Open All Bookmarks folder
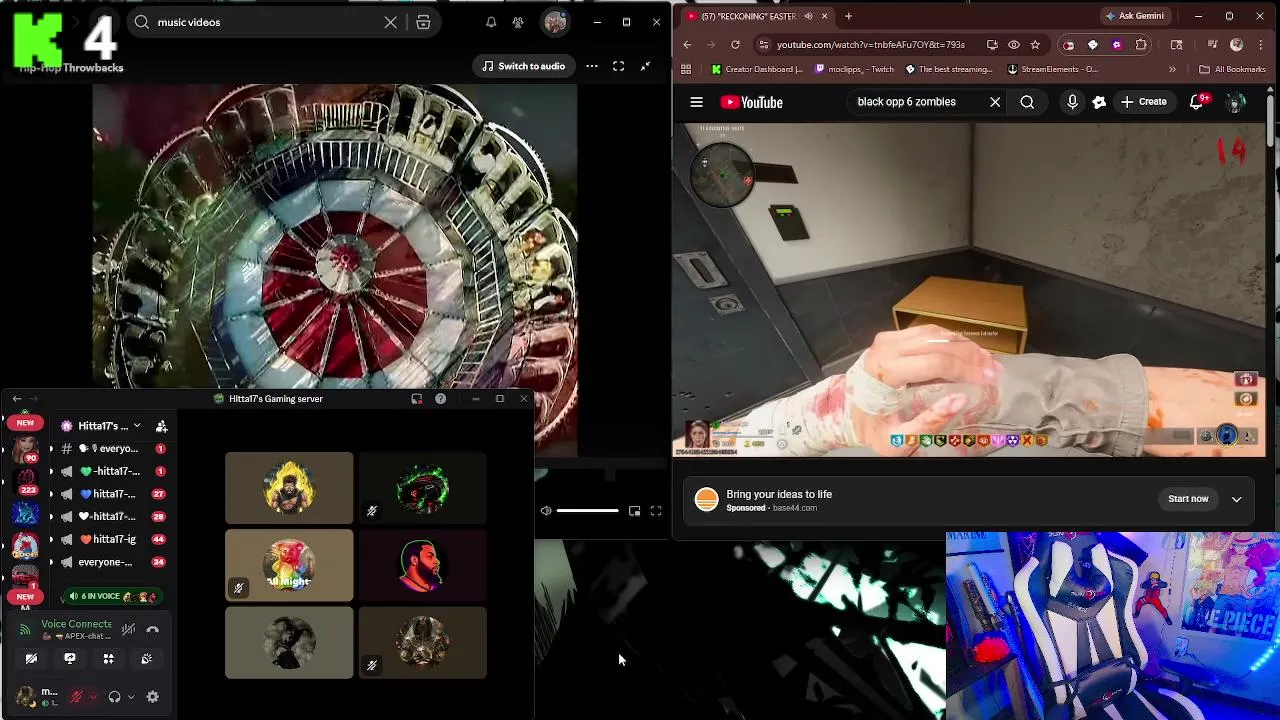 (1232, 70)
